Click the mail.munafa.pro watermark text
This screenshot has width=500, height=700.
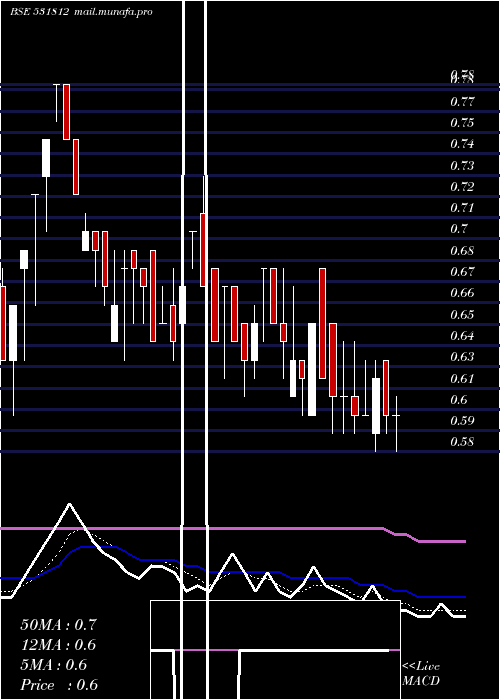tap(113, 12)
